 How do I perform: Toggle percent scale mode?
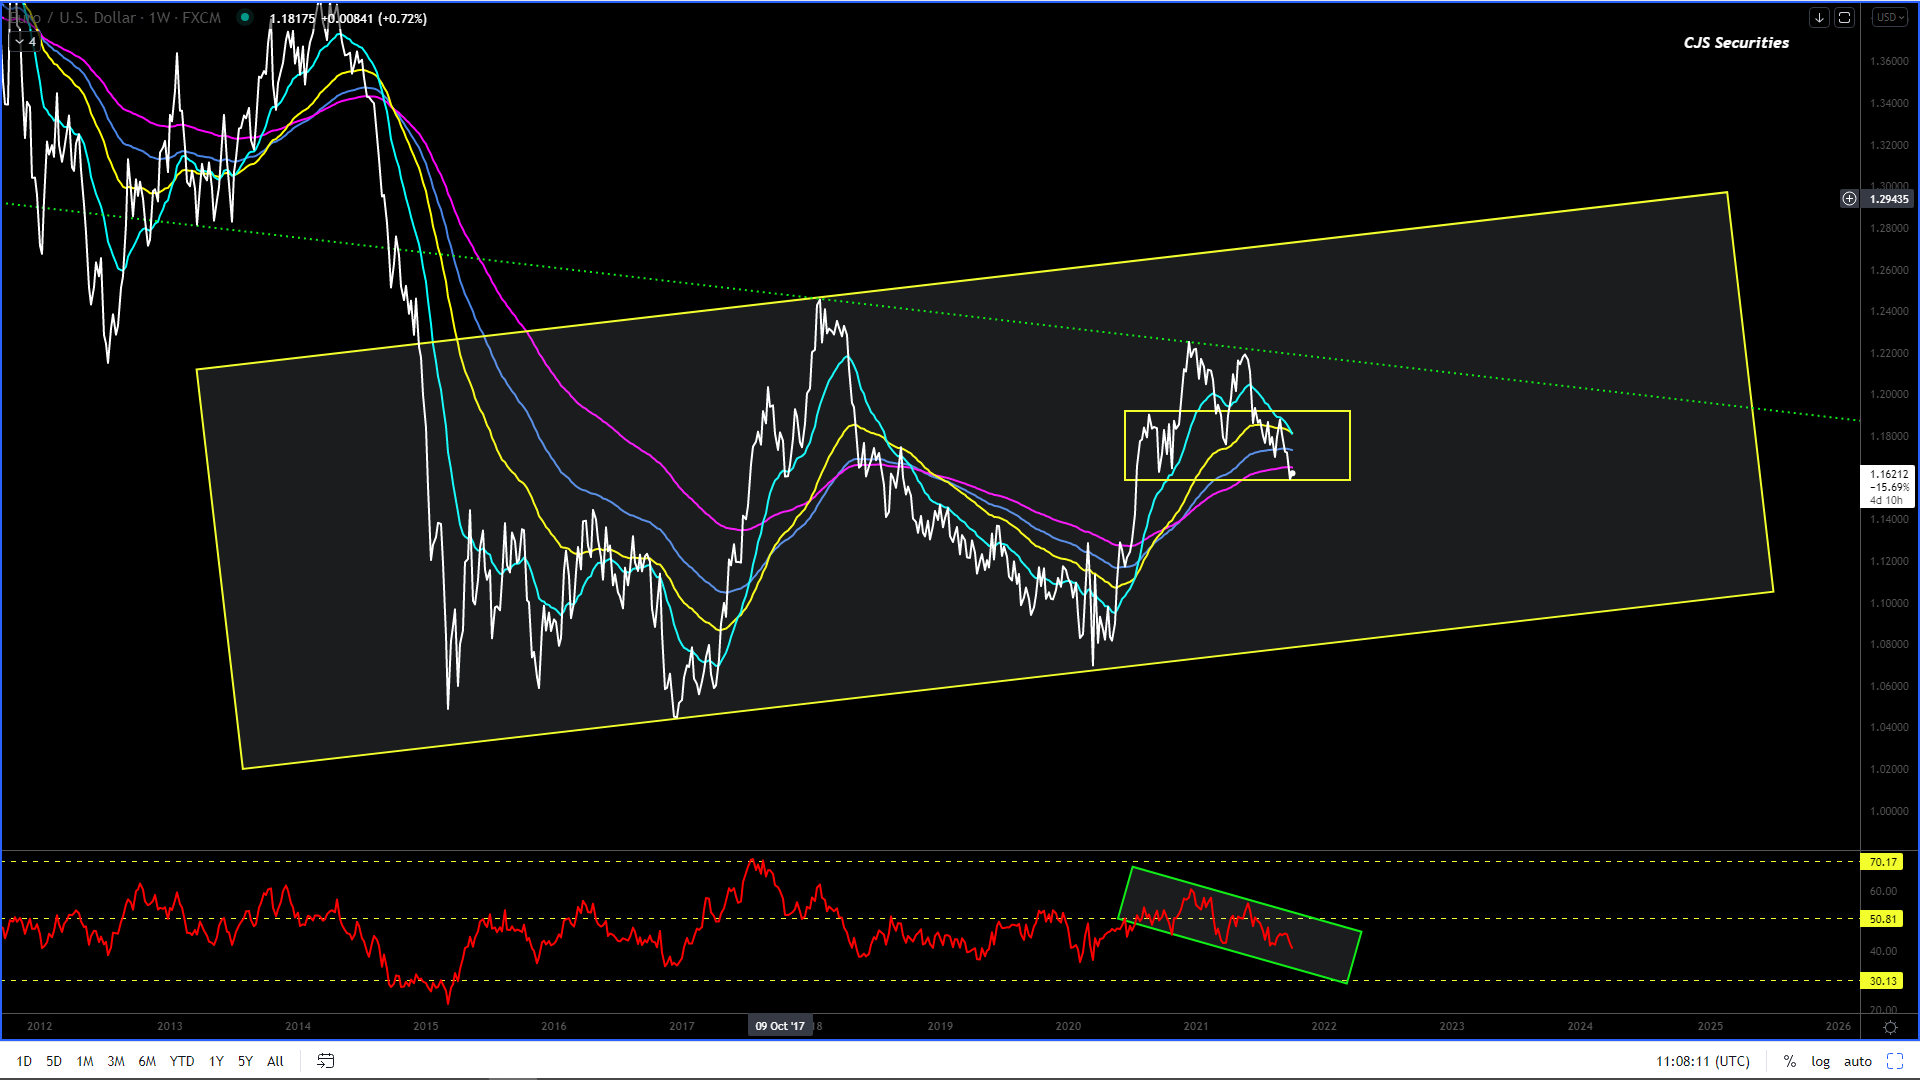(1789, 1061)
